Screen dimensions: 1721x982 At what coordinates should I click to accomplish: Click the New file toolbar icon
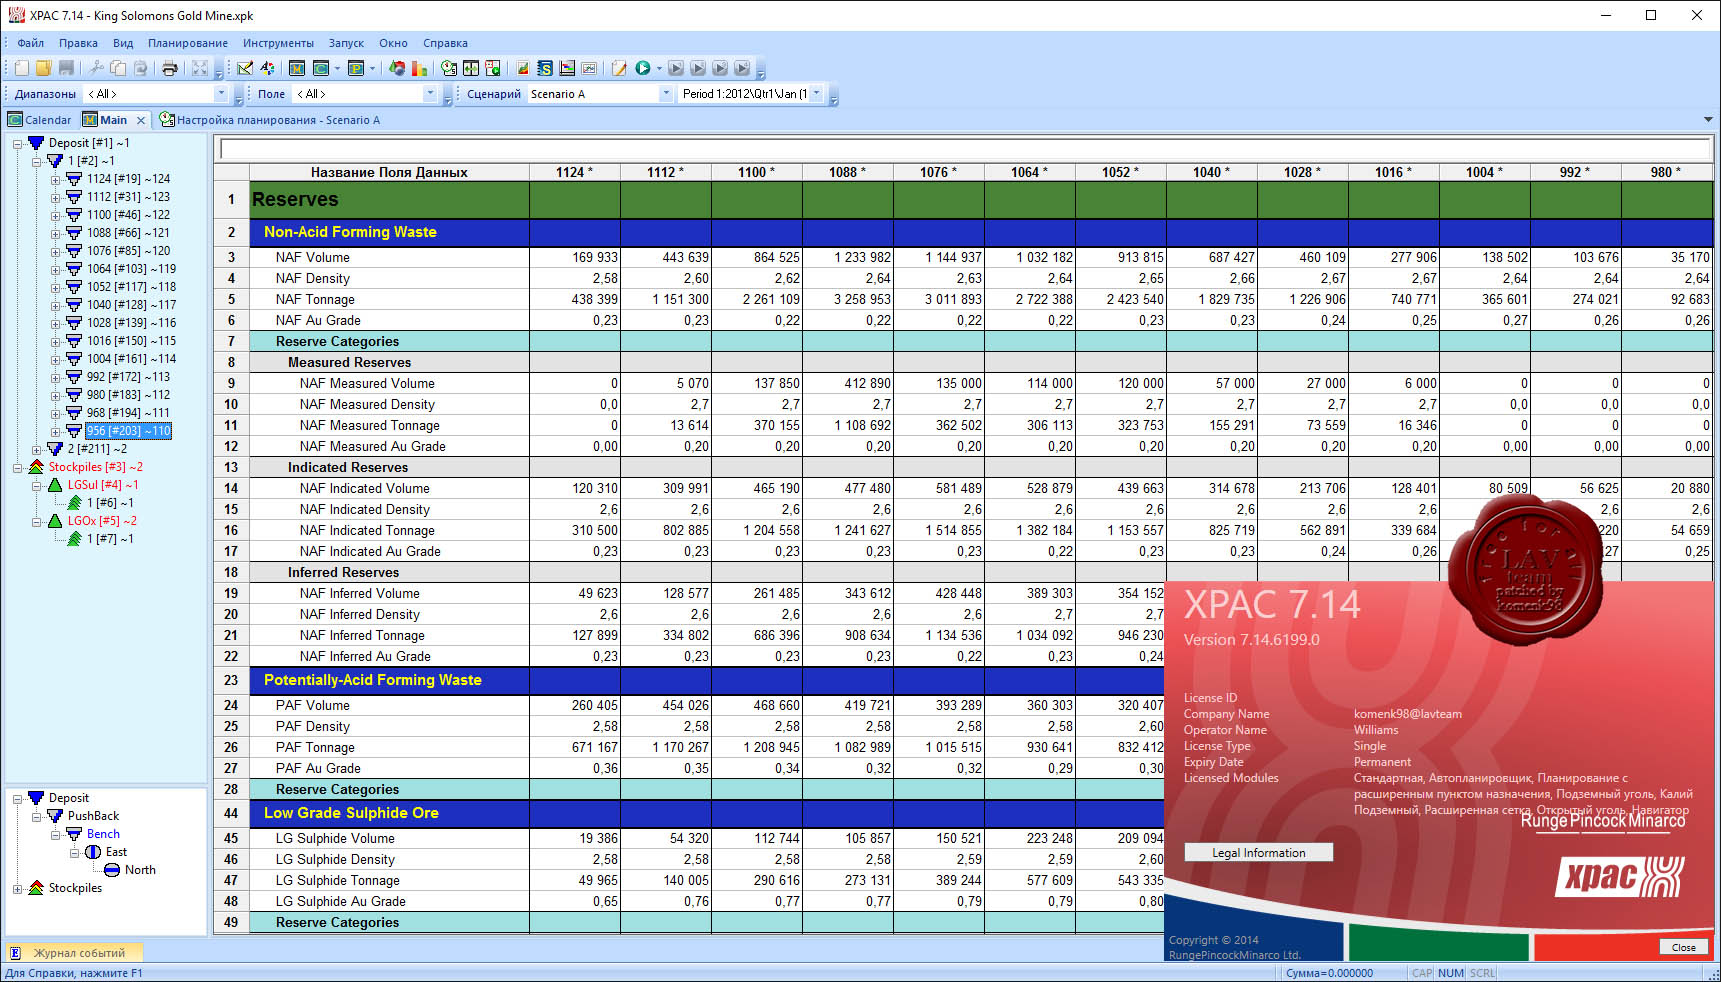[x=21, y=68]
